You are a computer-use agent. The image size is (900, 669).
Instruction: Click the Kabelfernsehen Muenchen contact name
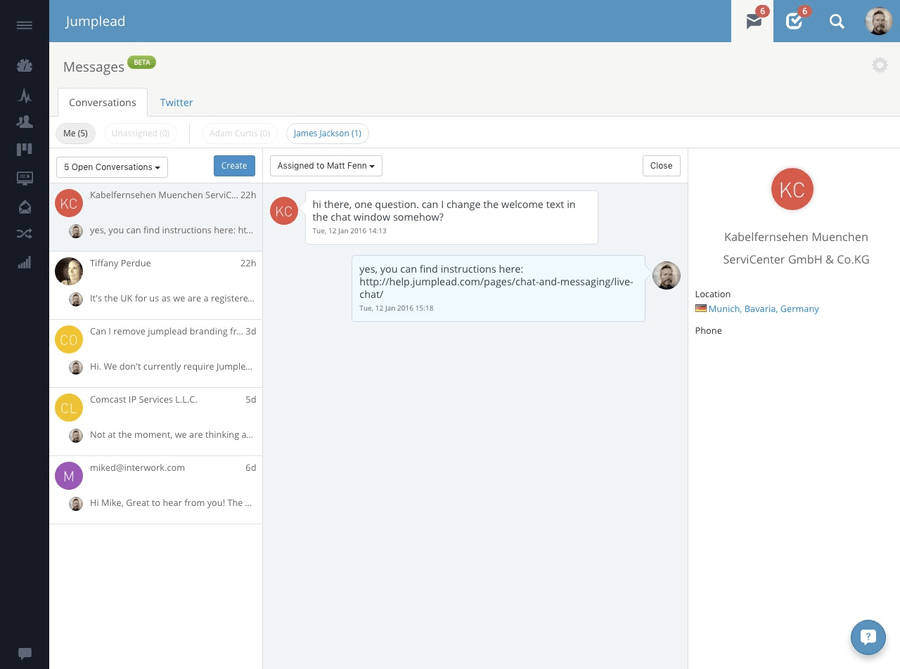pos(796,248)
